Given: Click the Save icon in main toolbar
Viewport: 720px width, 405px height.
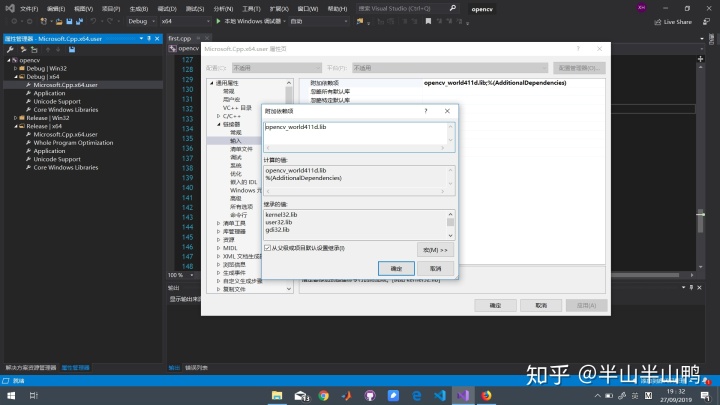Looking at the screenshot, I should click(69, 21).
